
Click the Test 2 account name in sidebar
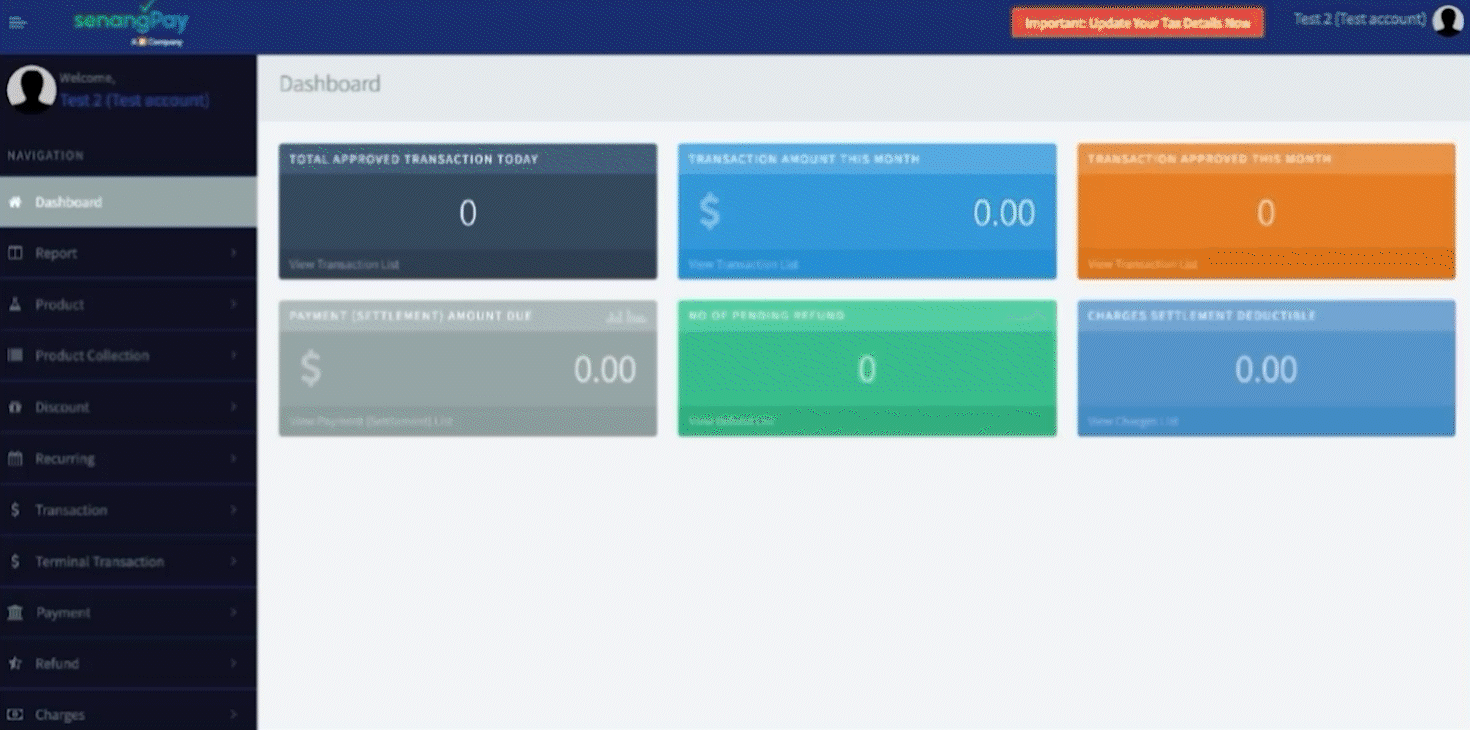pyautogui.click(x=134, y=100)
